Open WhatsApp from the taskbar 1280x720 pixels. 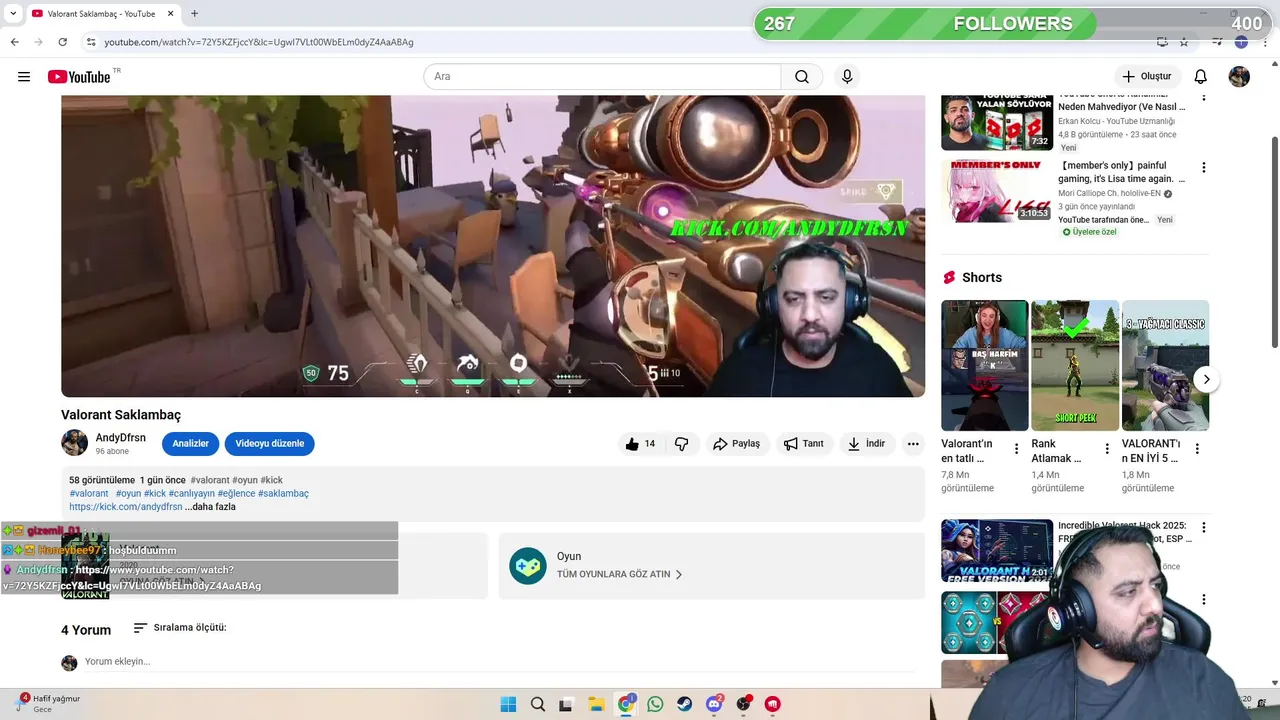tap(655, 704)
